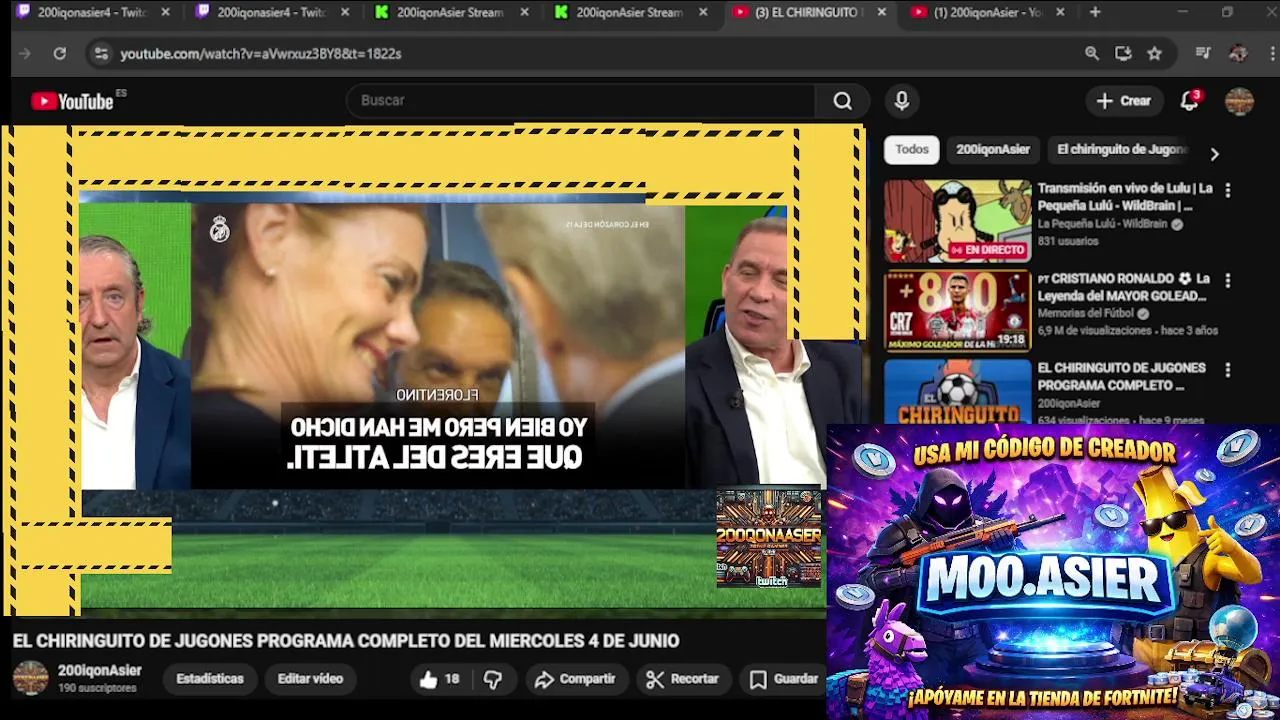Image resolution: width=1280 pixels, height=720 pixels.
Task: Go to YouTube home via the logo
Action: (x=72, y=101)
